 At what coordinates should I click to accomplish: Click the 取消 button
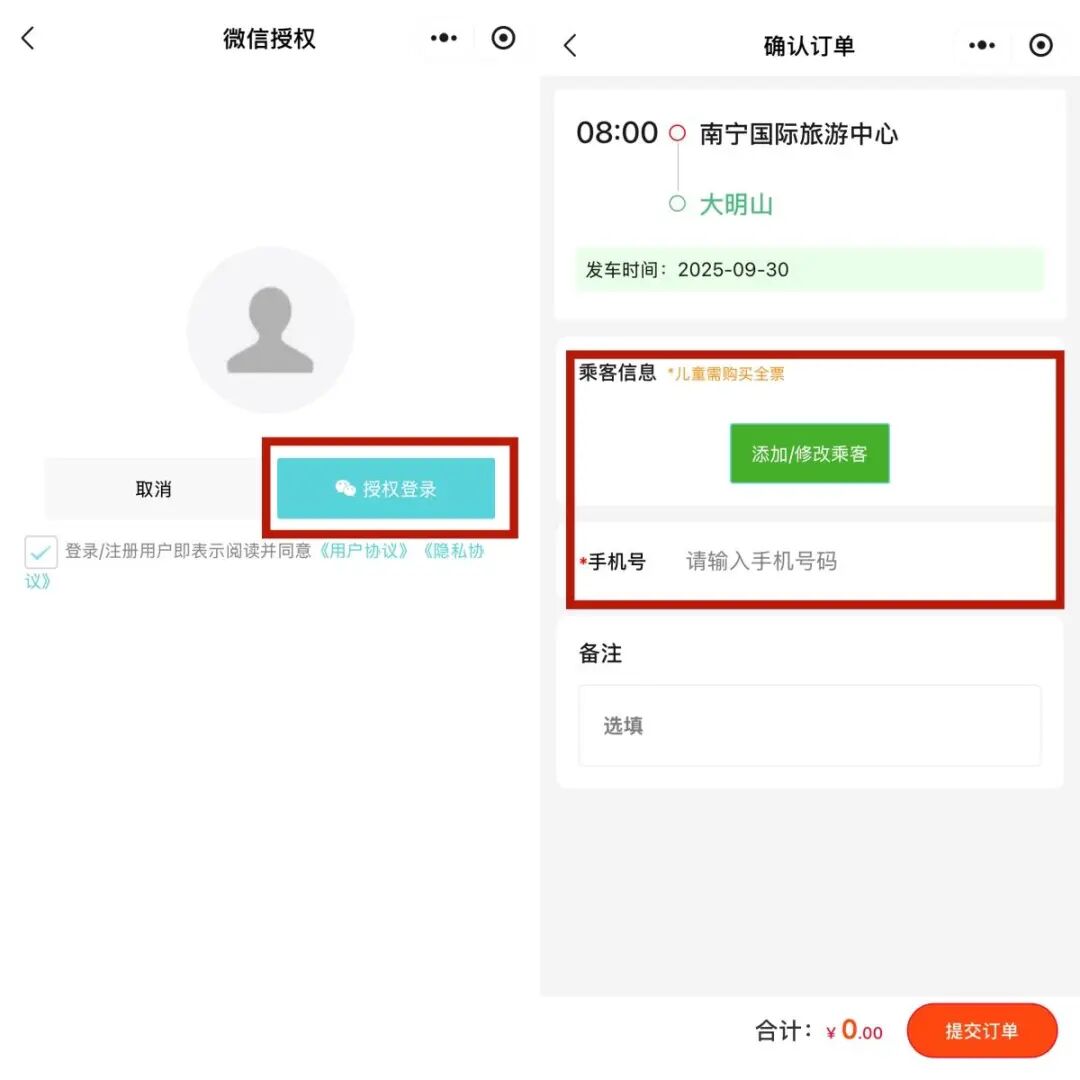[154, 489]
